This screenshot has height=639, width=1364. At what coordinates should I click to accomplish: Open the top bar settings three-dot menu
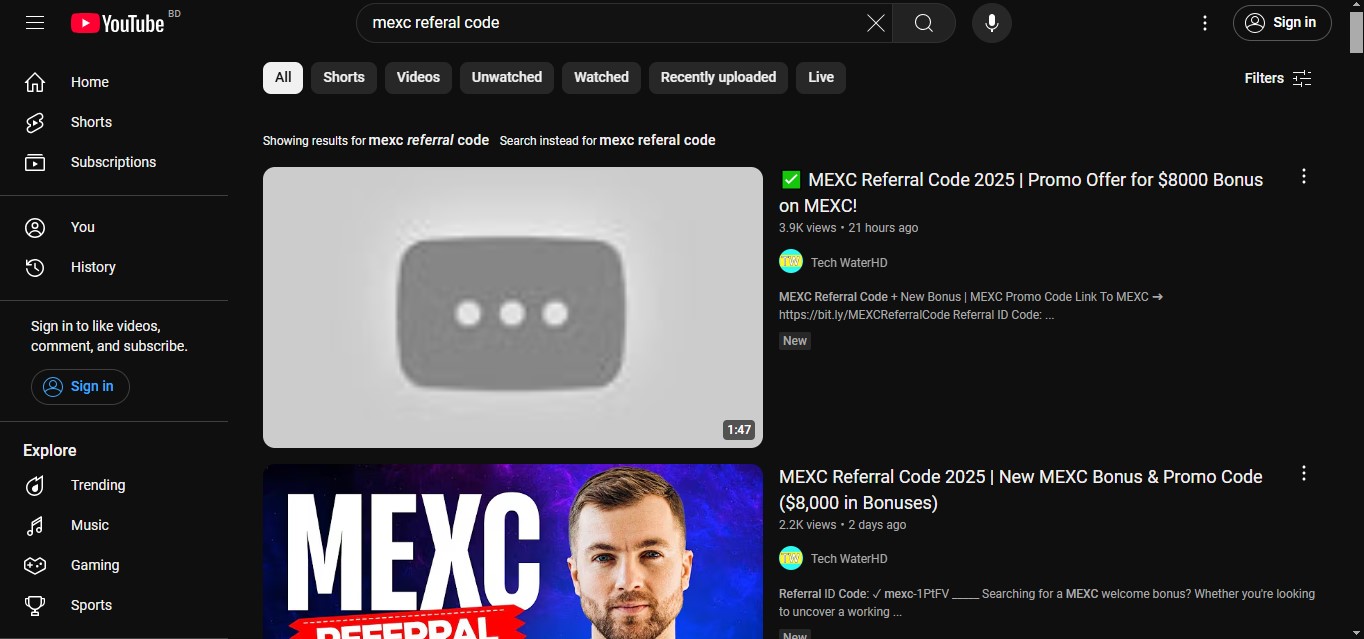click(1205, 23)
